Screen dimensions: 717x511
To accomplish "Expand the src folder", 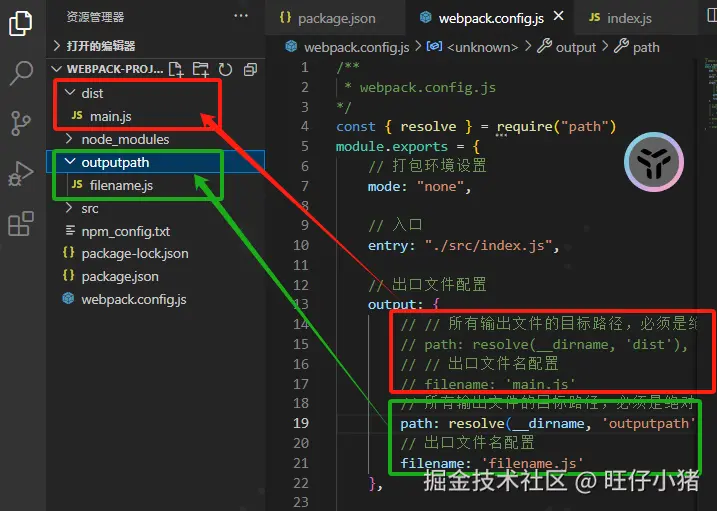I will point(155,209).
